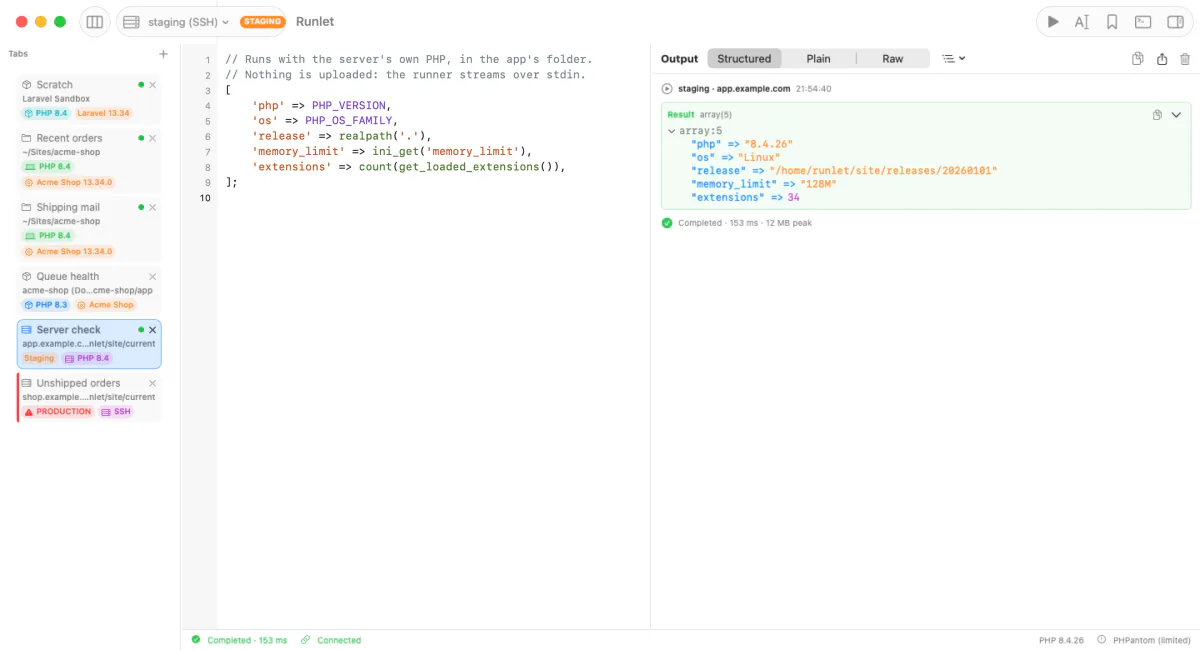The width and height of the screenshot is (1200, 650).
Task: Collapse the Result block with chevron
Action: click(x=1176, y=115)
